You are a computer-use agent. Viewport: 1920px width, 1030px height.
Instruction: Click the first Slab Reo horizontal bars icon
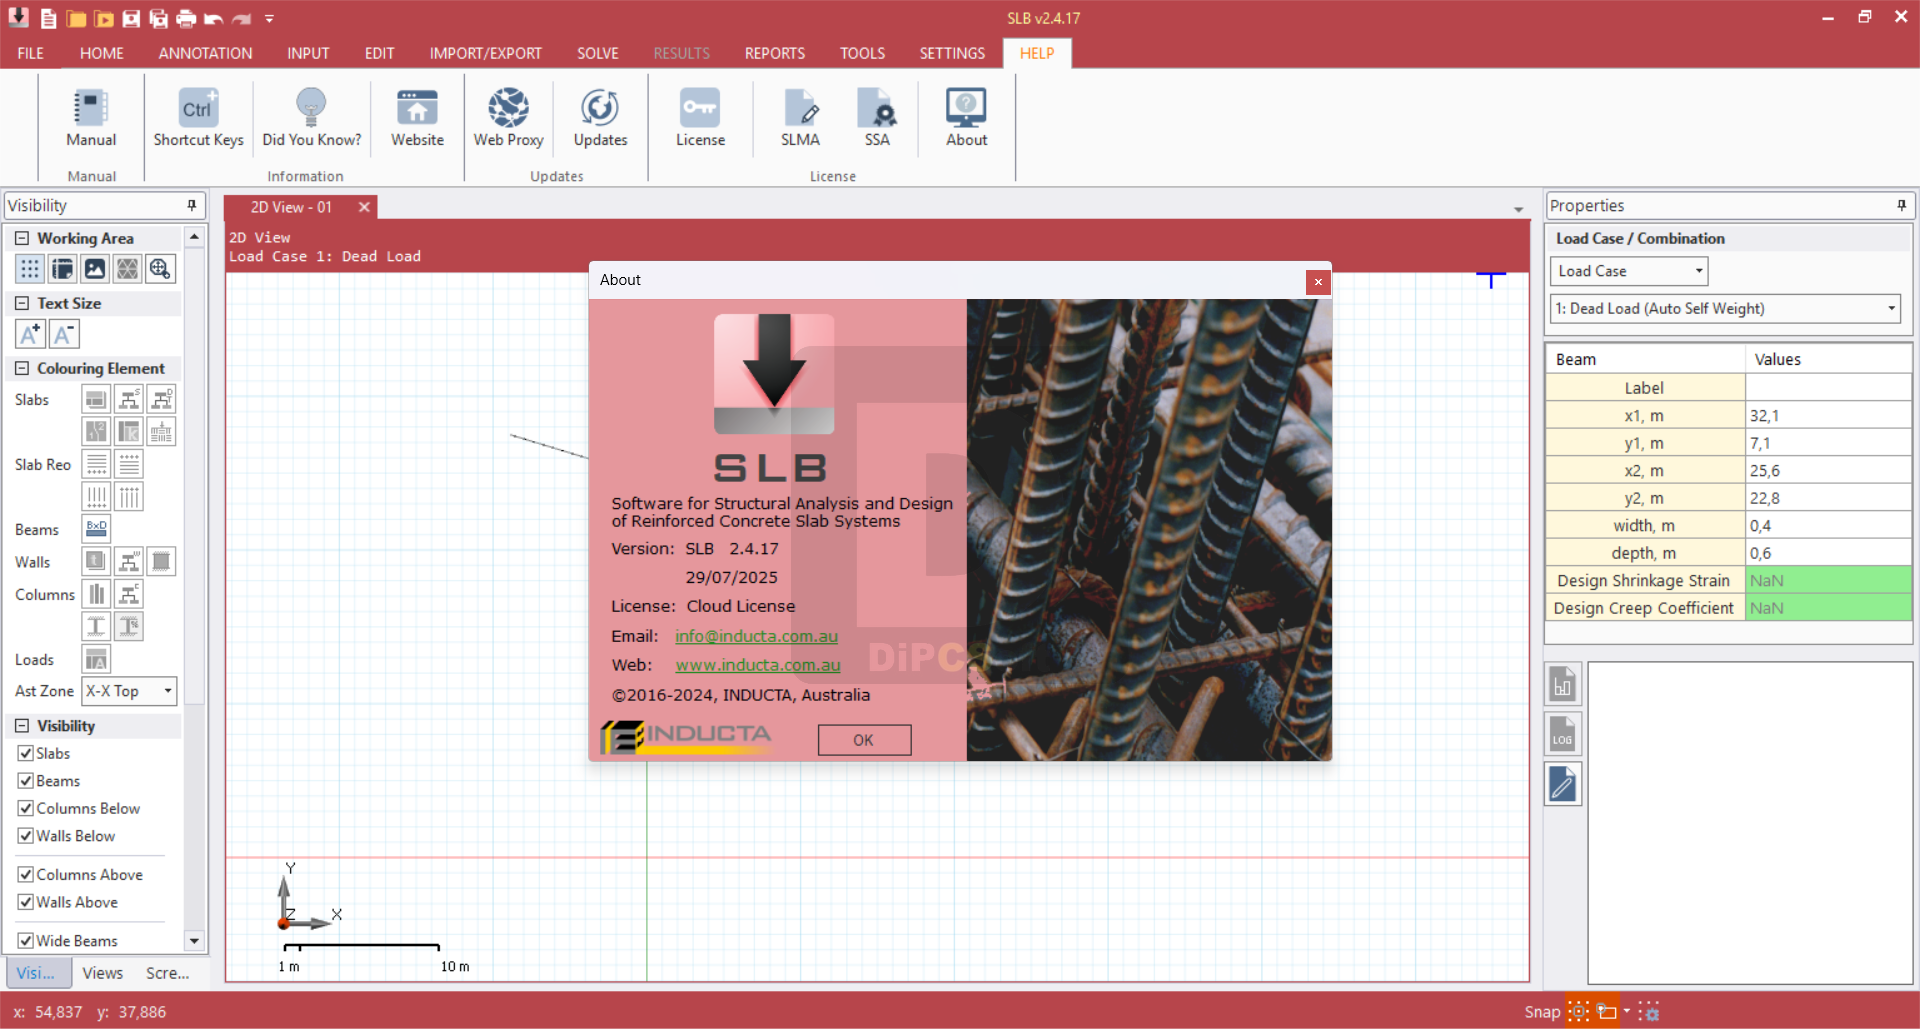pos(96,464)
